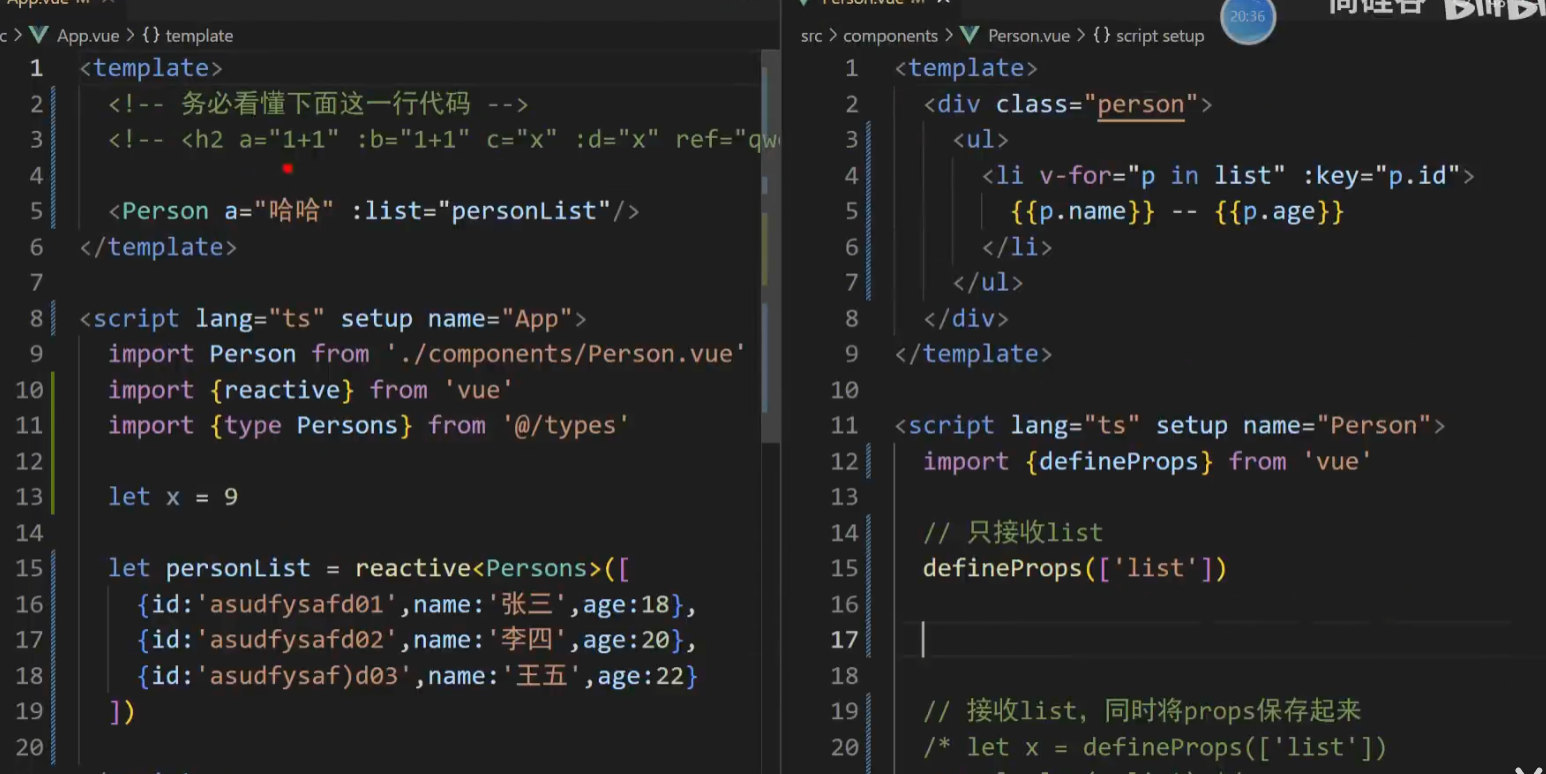Image resolution: width=1546 pixels, height=774 pixels.
Task: Click the {{p.name}} interpolation
Action: 1083,212
